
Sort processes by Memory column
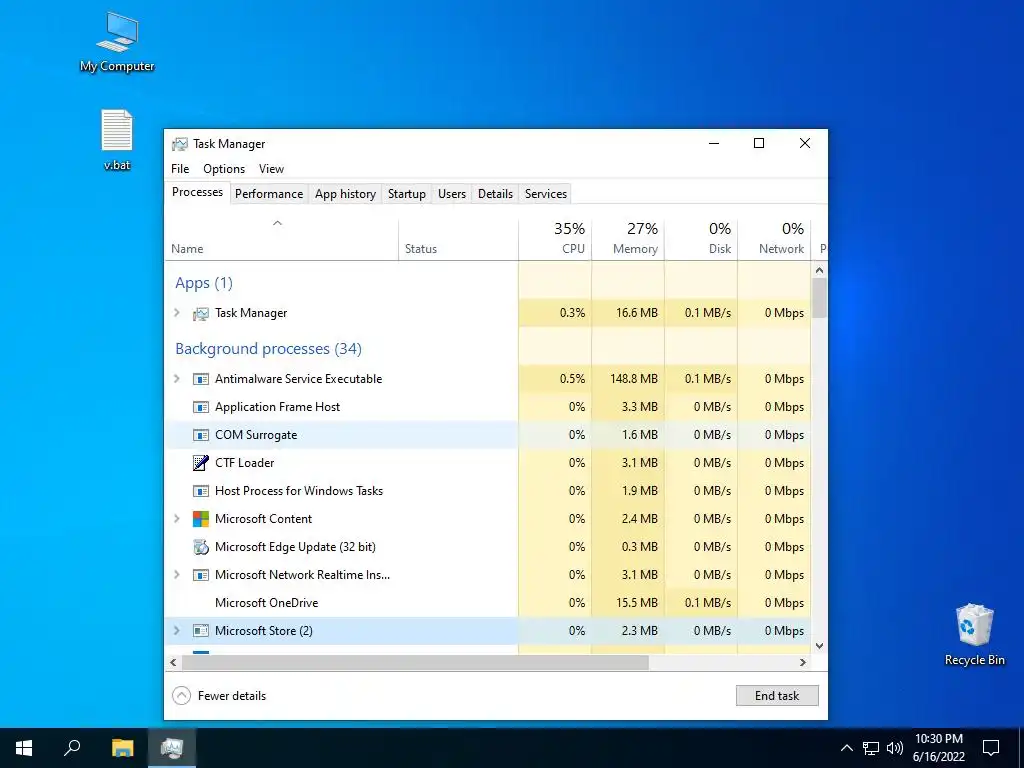tap(628, 240)
